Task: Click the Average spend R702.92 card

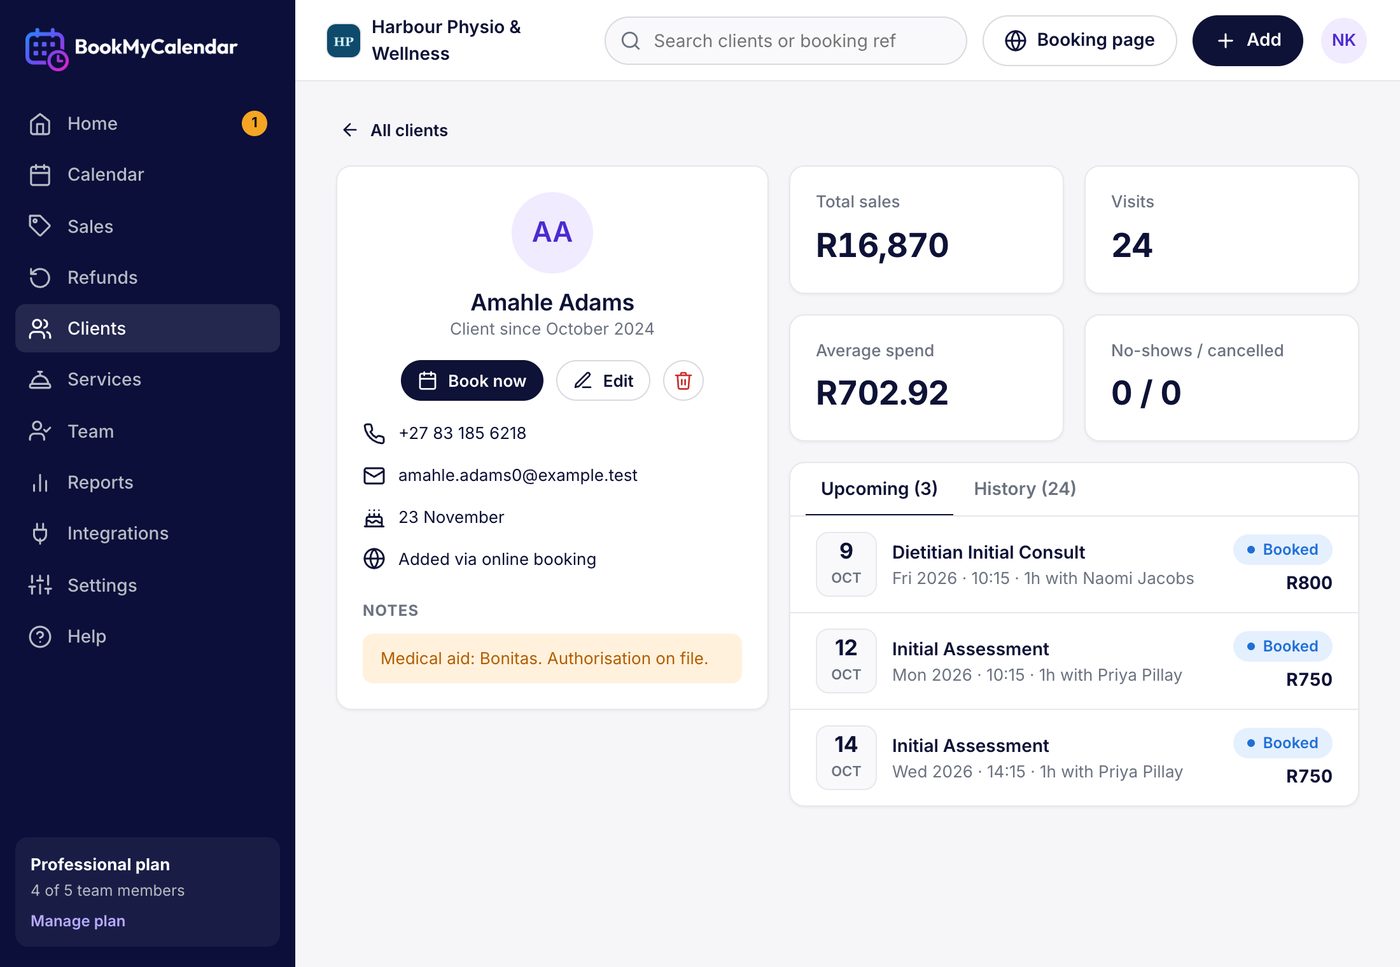Action: [926, 378]
